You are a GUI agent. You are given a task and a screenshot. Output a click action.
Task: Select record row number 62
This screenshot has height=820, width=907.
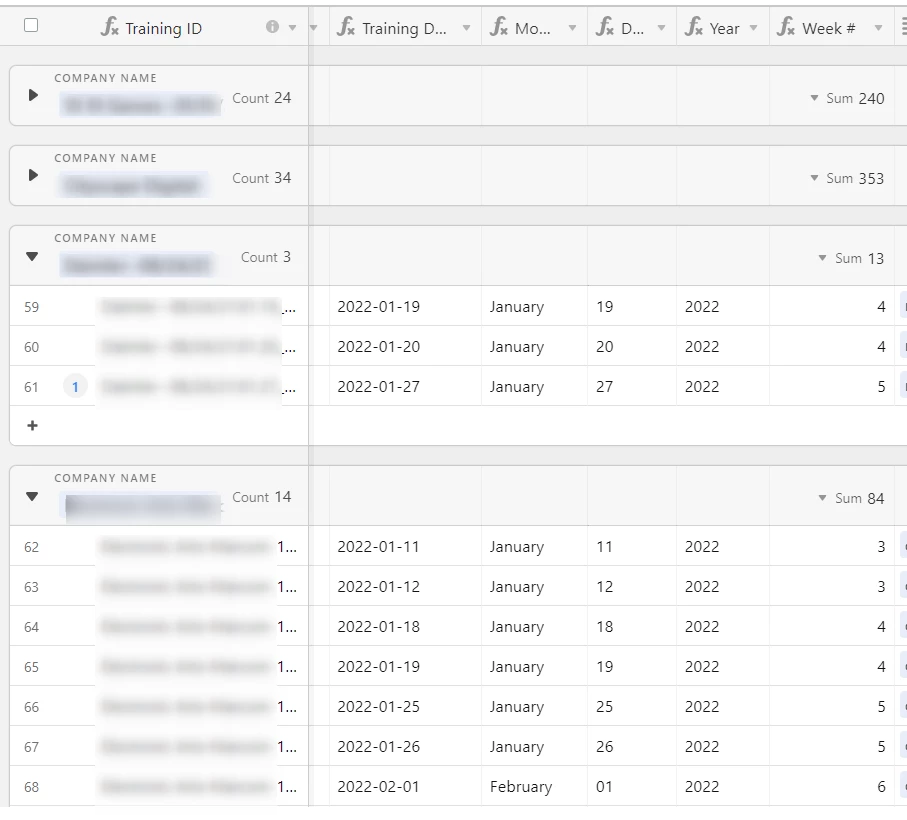32,547
